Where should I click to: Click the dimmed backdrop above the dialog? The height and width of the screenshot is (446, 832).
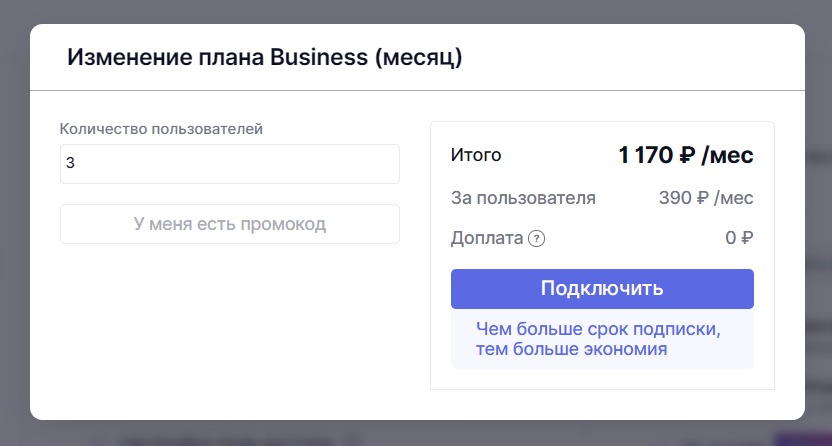pyautogui.click(x=416, y=11)
